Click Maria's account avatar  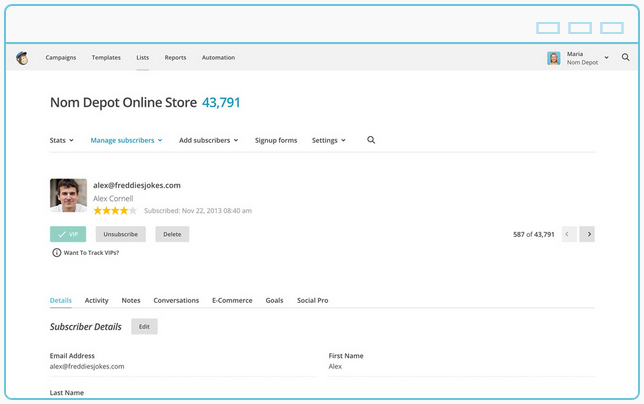click(x=554, y=58)
